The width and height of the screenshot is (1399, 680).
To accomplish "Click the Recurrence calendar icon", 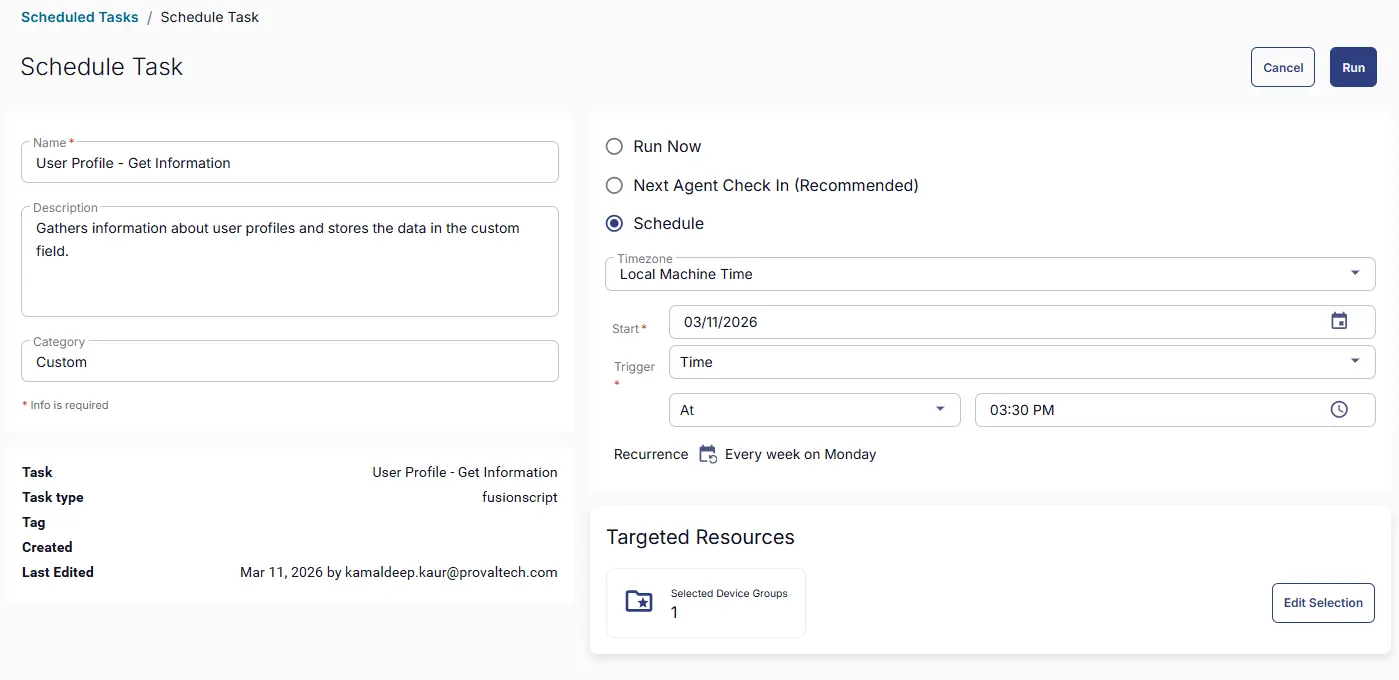I will coord(707,454).
